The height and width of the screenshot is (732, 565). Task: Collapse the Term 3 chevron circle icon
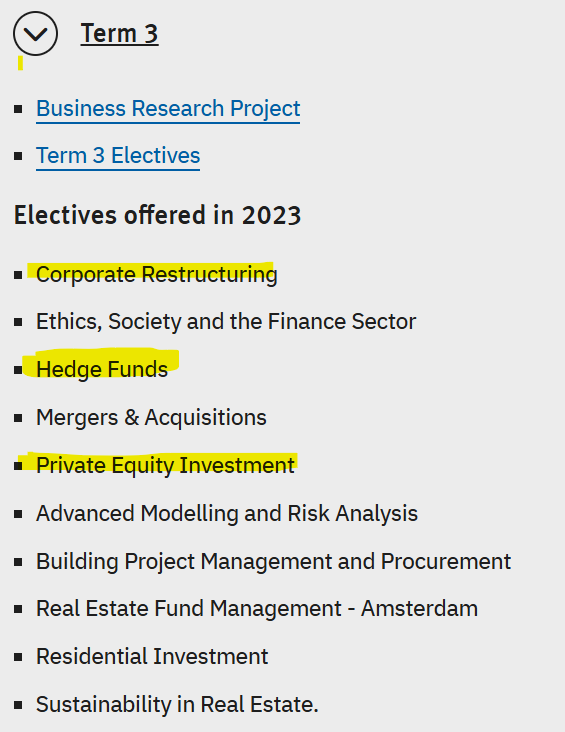35,34
